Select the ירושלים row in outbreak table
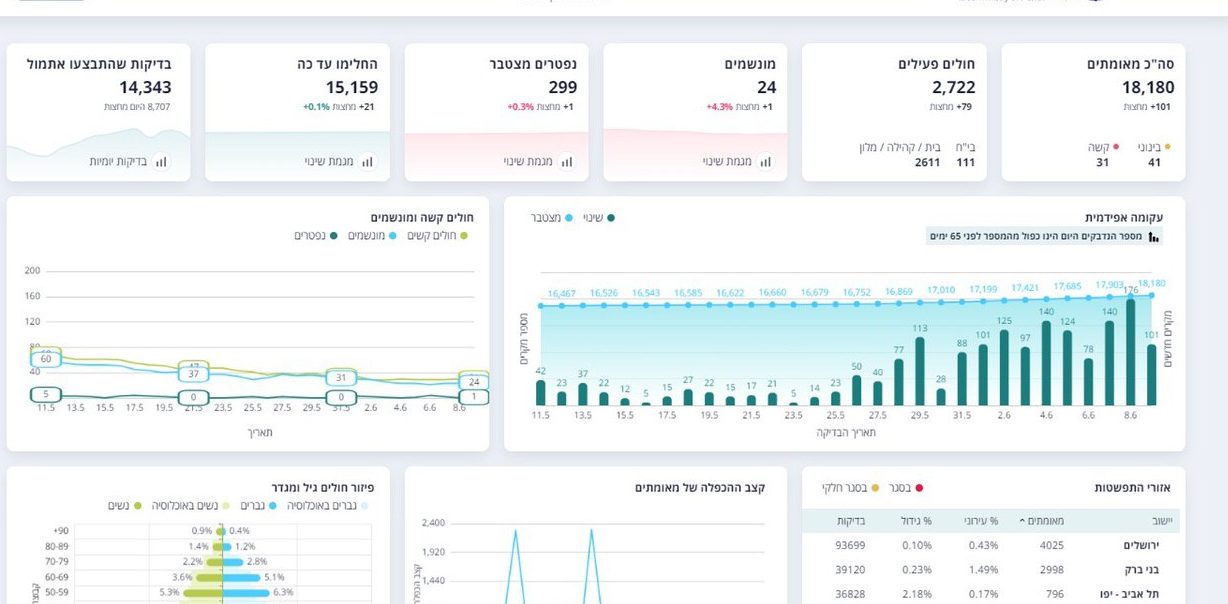The width and height of the screenshot is (1228, 604). [991, 545]
